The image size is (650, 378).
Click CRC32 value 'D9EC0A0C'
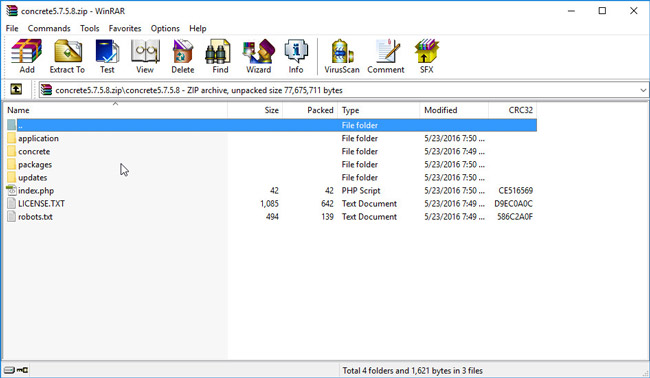pyautogui.click(x=514, y=204)
